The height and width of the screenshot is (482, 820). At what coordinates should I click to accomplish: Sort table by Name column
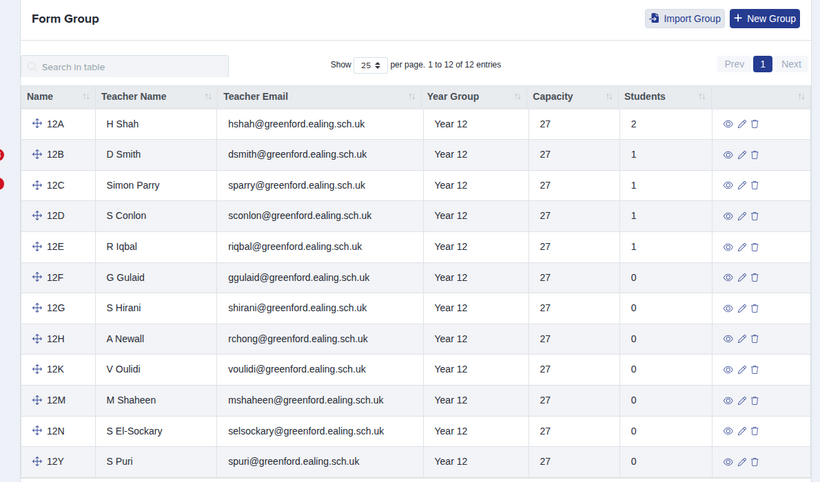click(x=58, y=97)
